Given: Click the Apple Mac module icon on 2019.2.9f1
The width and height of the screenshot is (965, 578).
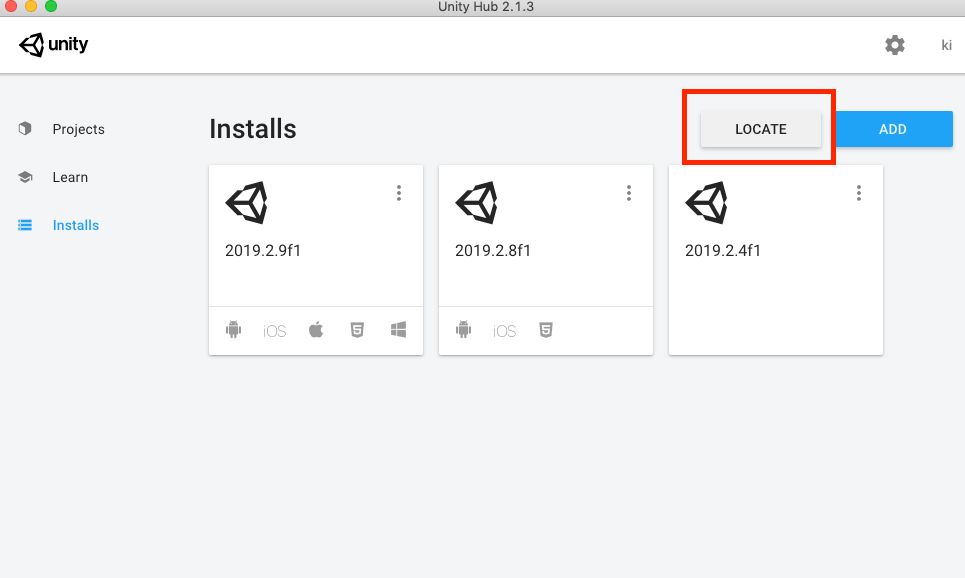Looking at the screenshot, I should 316,329.
